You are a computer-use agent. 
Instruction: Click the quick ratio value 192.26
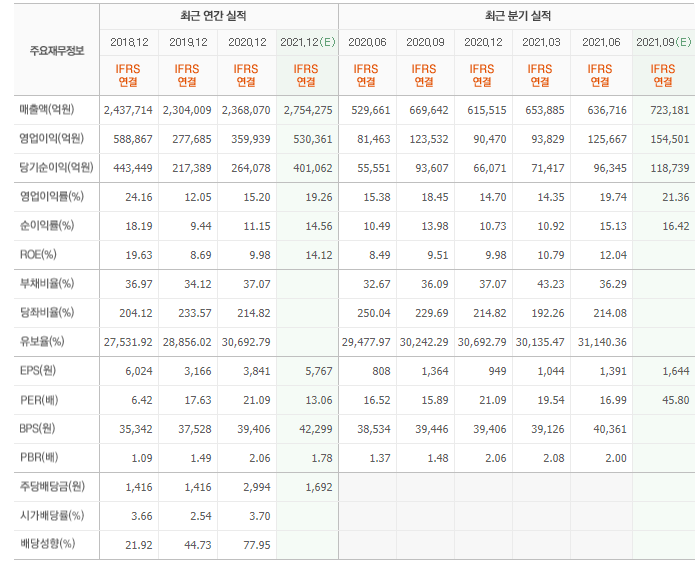pyautogui.click(x=548, y=313)
